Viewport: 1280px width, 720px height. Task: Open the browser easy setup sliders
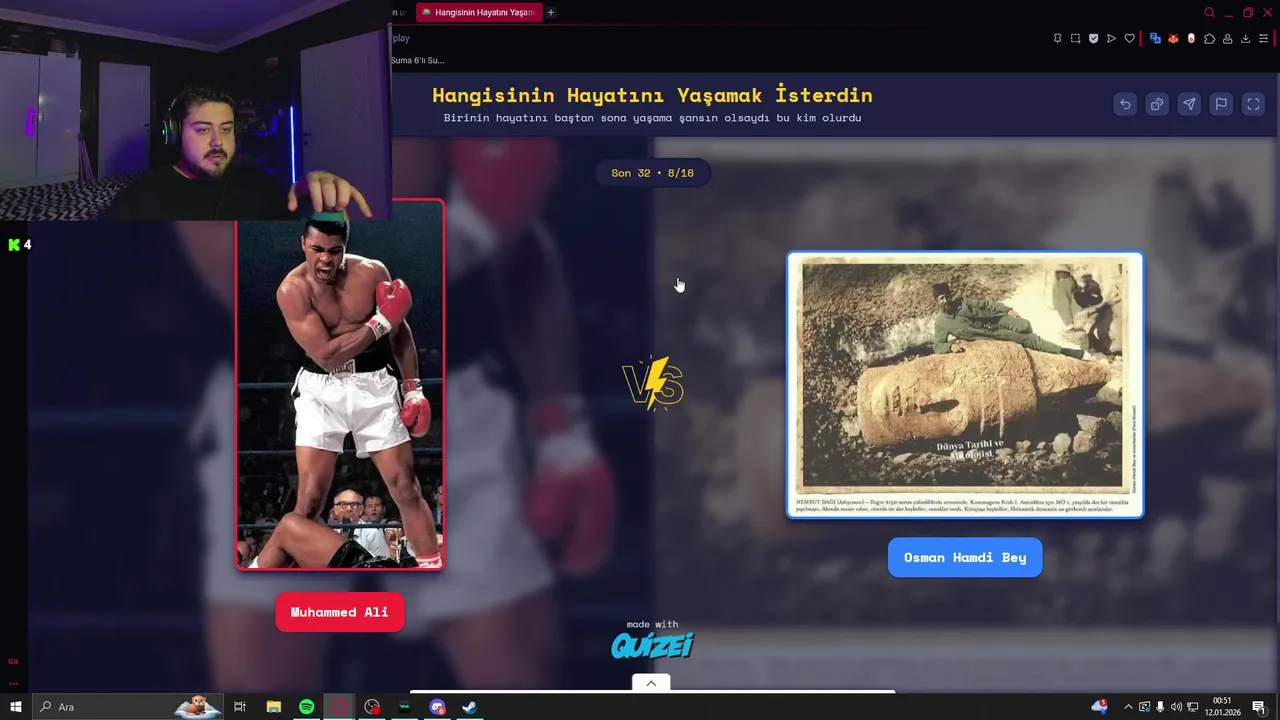1263,38
